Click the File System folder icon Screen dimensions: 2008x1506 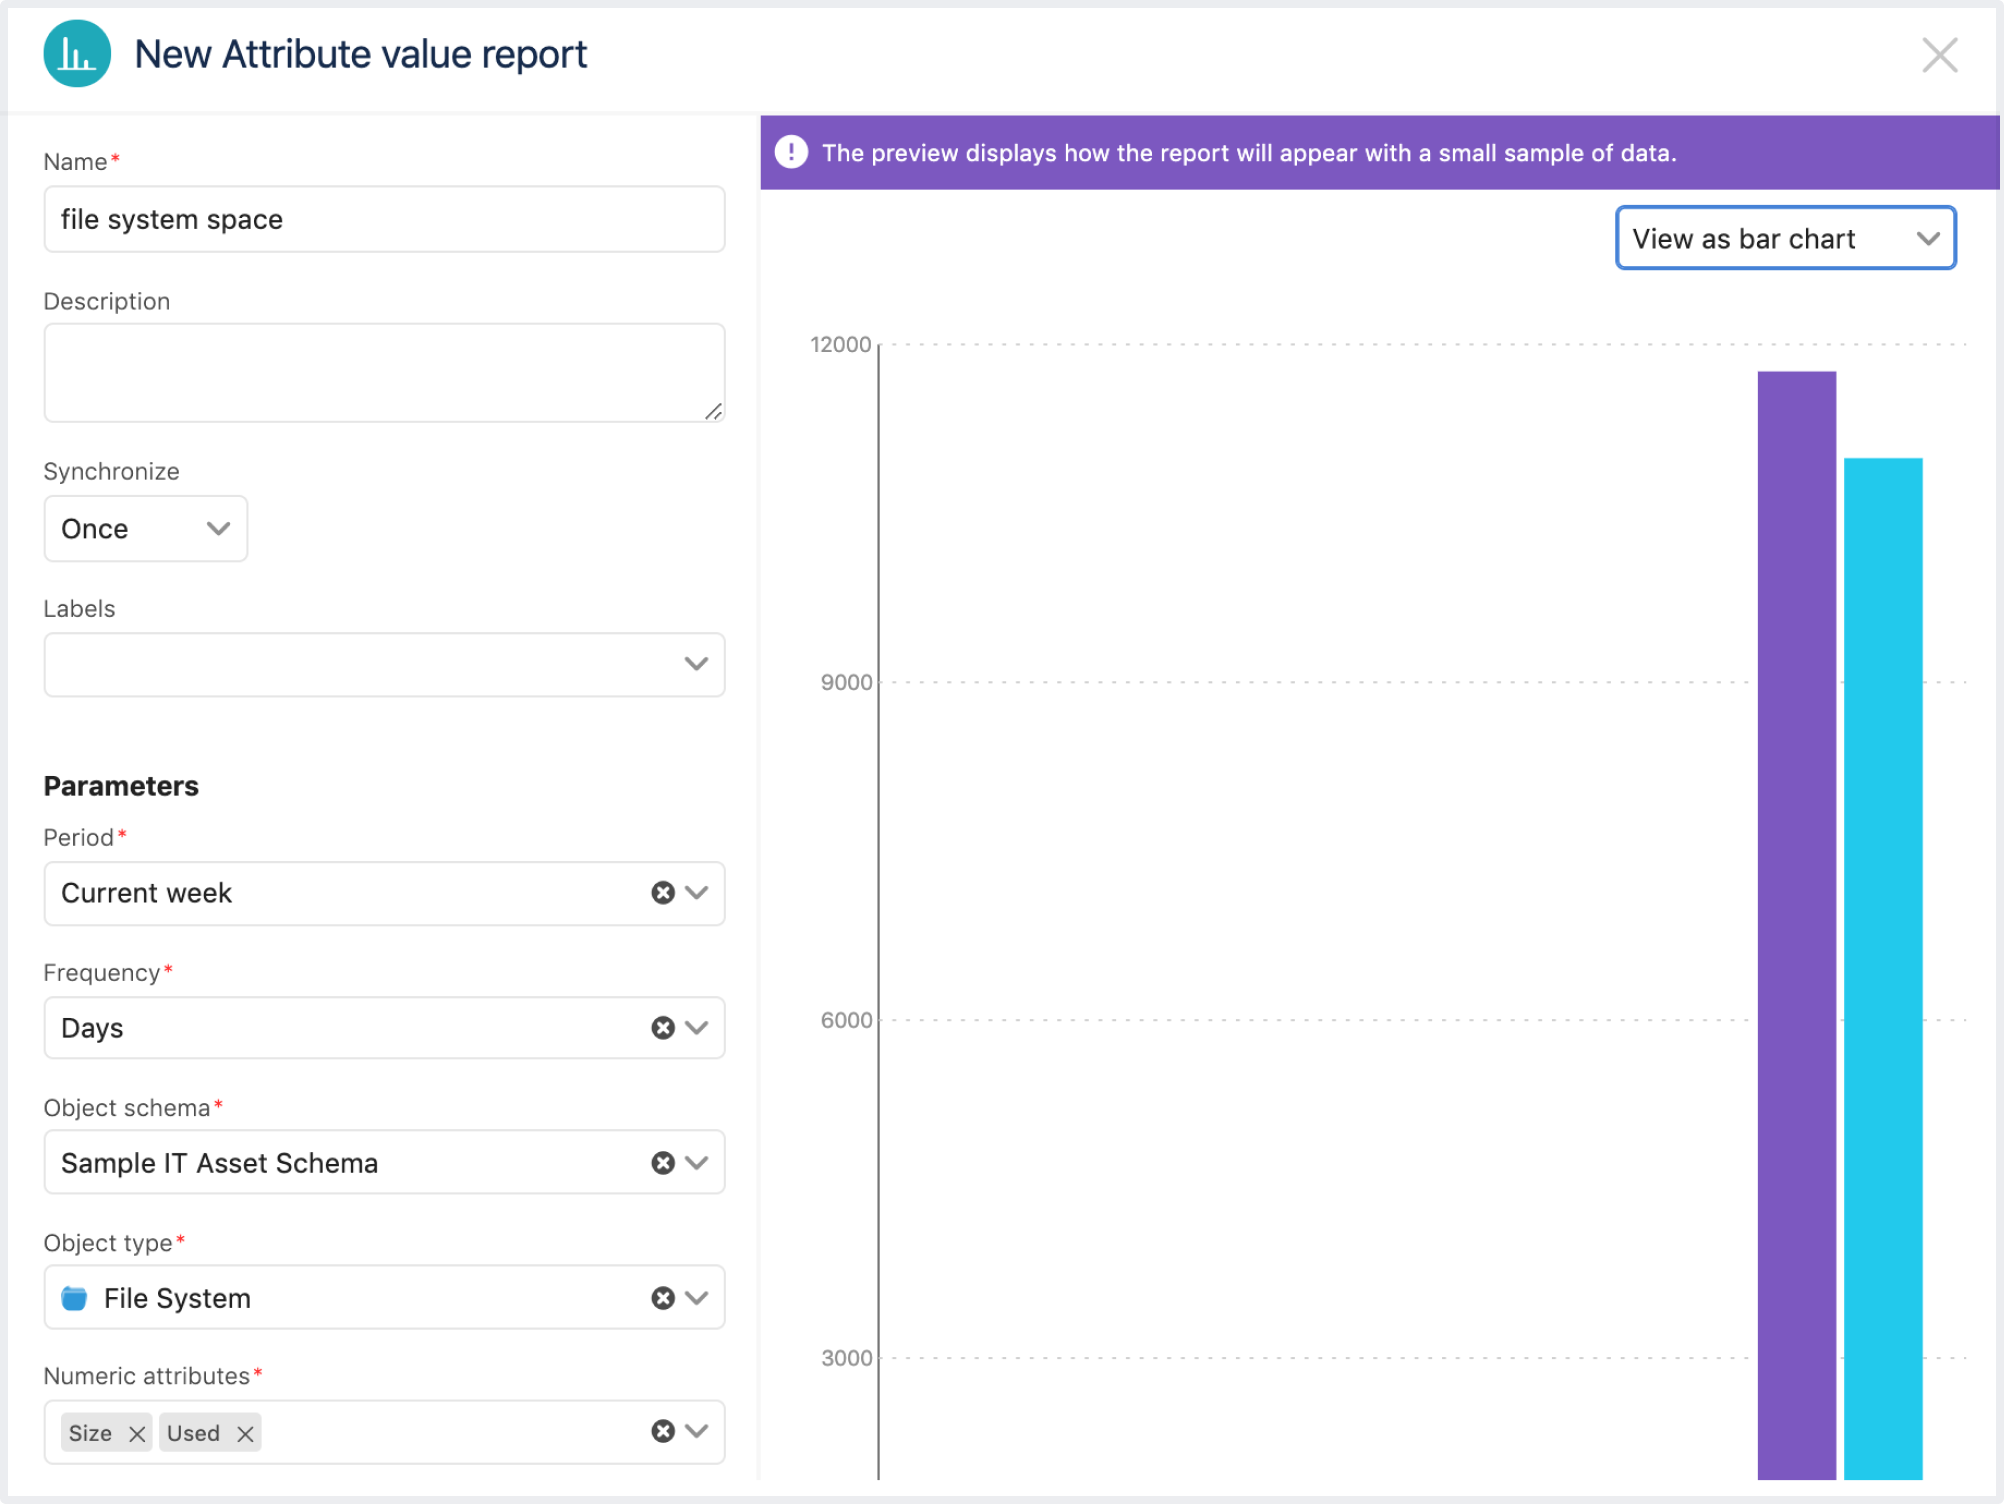[x=74, y=1300]
